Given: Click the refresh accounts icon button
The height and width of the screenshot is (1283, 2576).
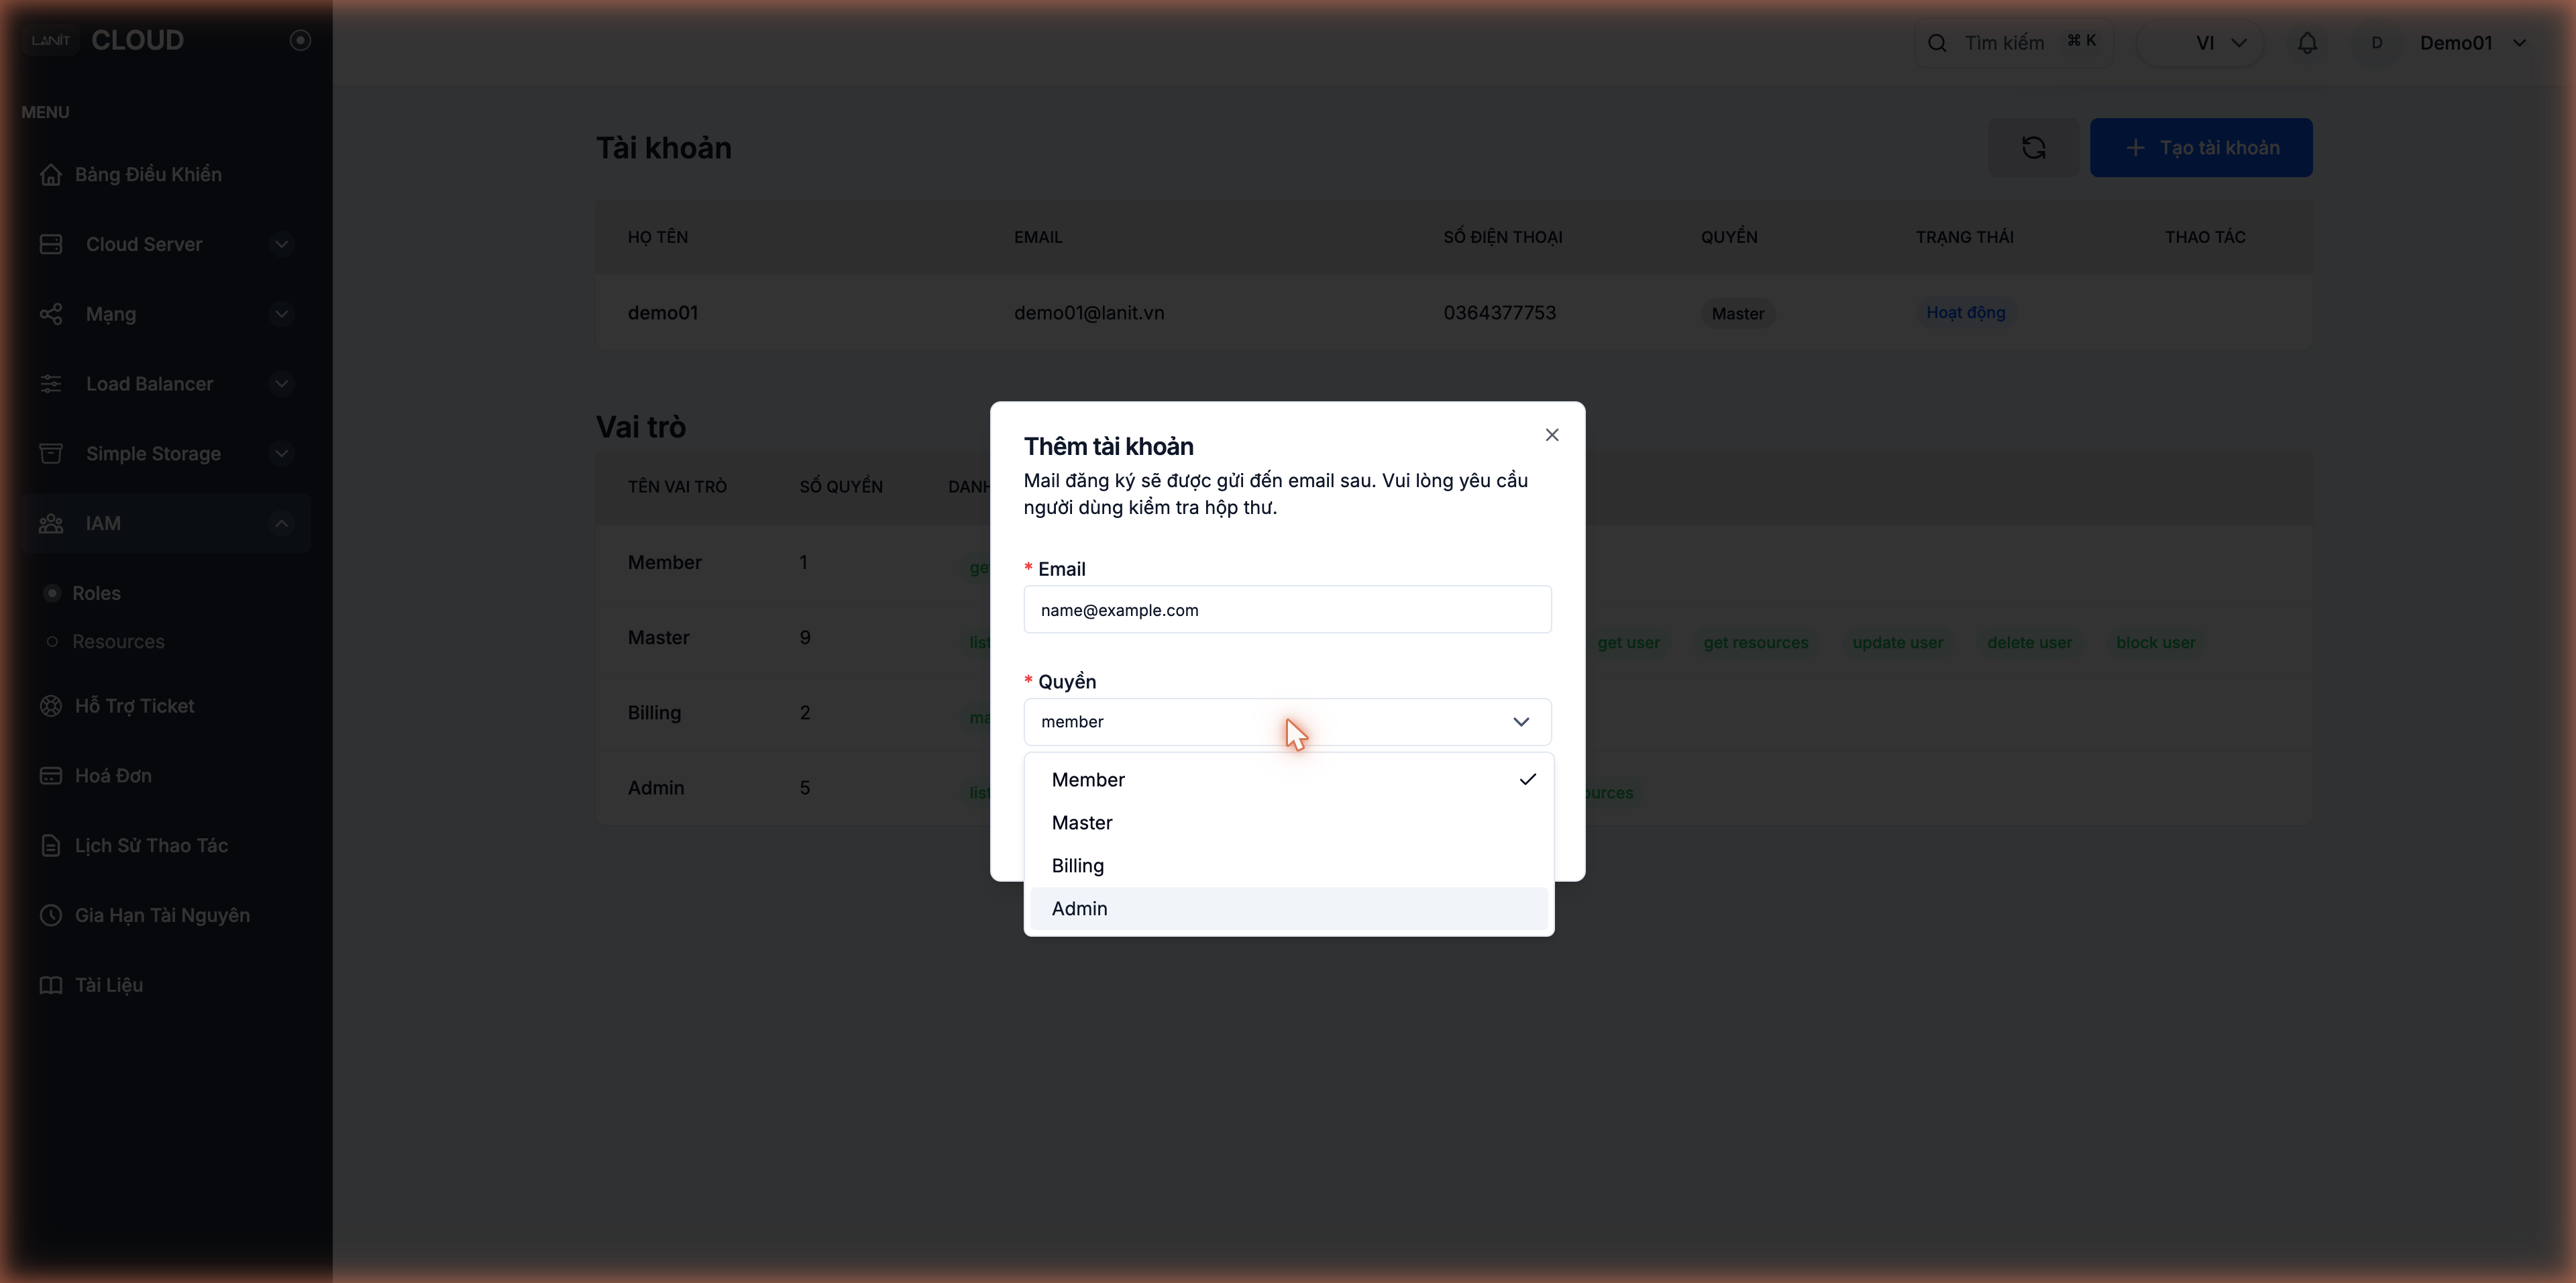Looking at the screenshot, I should click(2033, 148).
